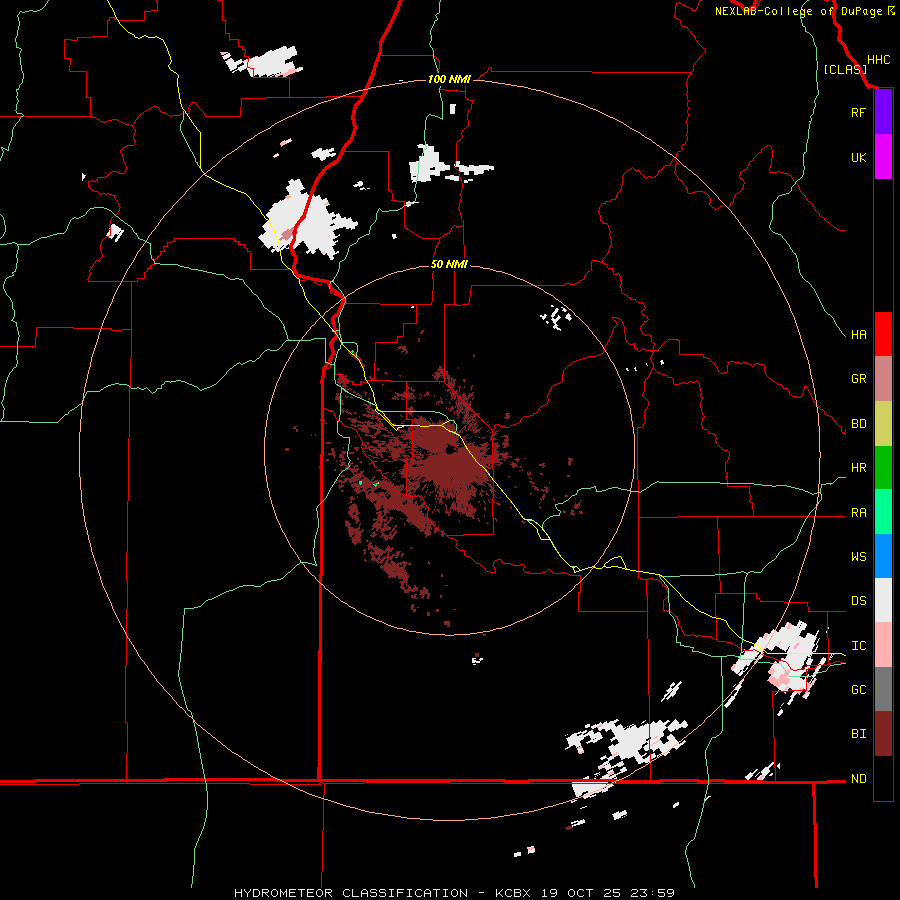Screen dimensions: 900x900
Task: Click the "NEXLAB-College of DuPage" credit text
Action: point(798,11)
